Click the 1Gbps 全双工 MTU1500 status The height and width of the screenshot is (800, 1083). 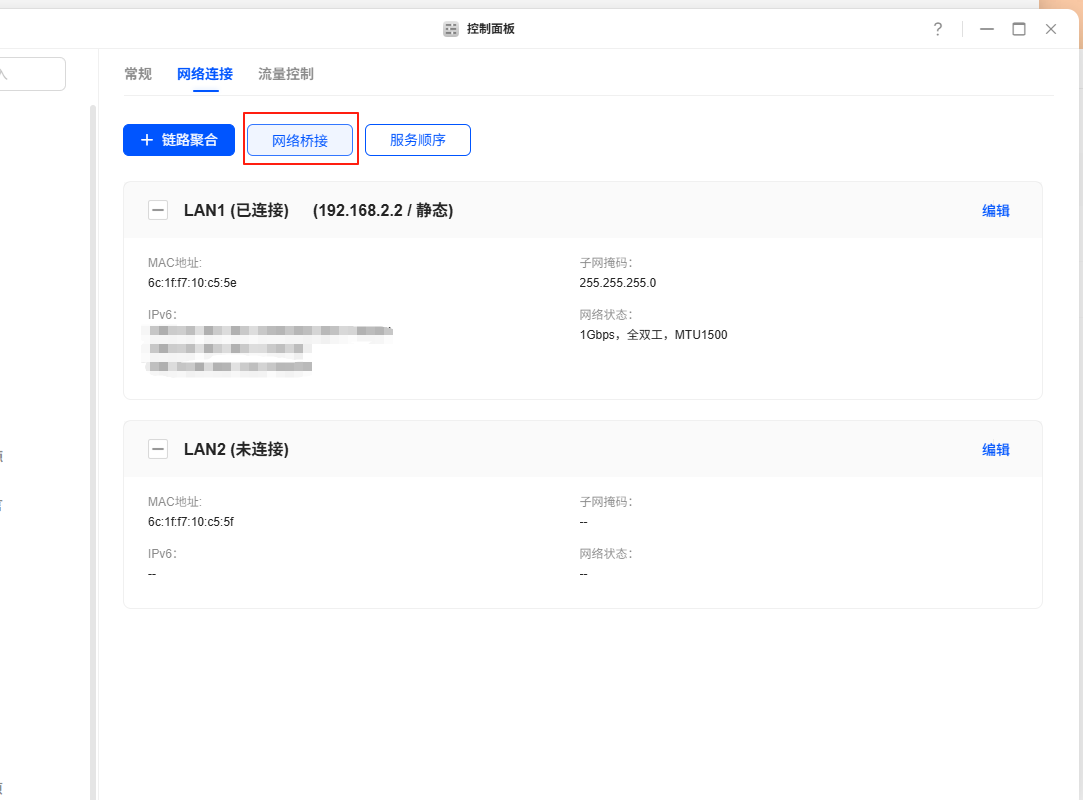[653, 335]
